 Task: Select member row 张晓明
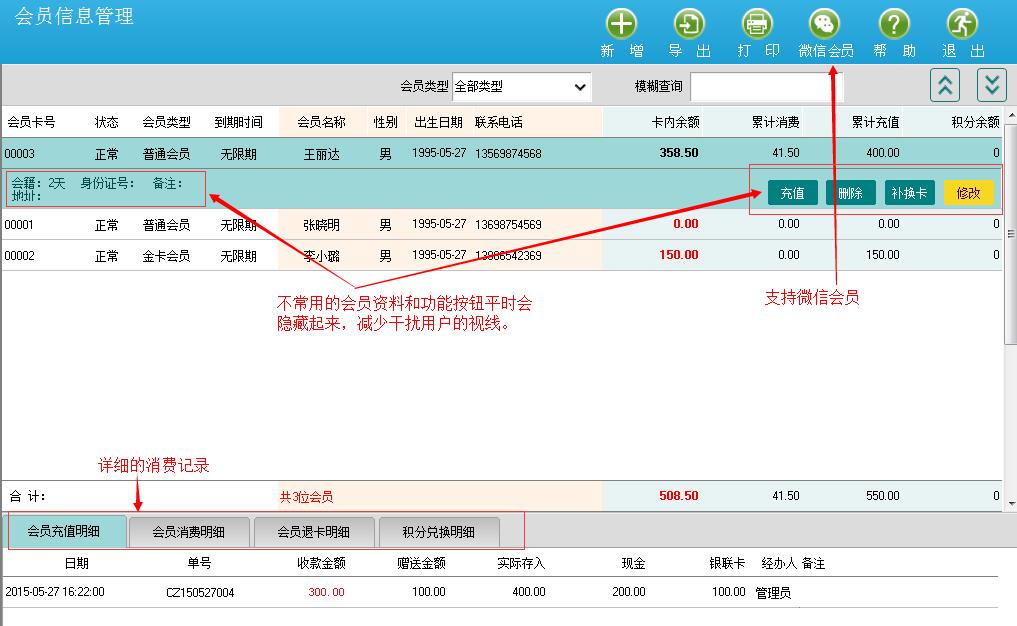point(322,225)
